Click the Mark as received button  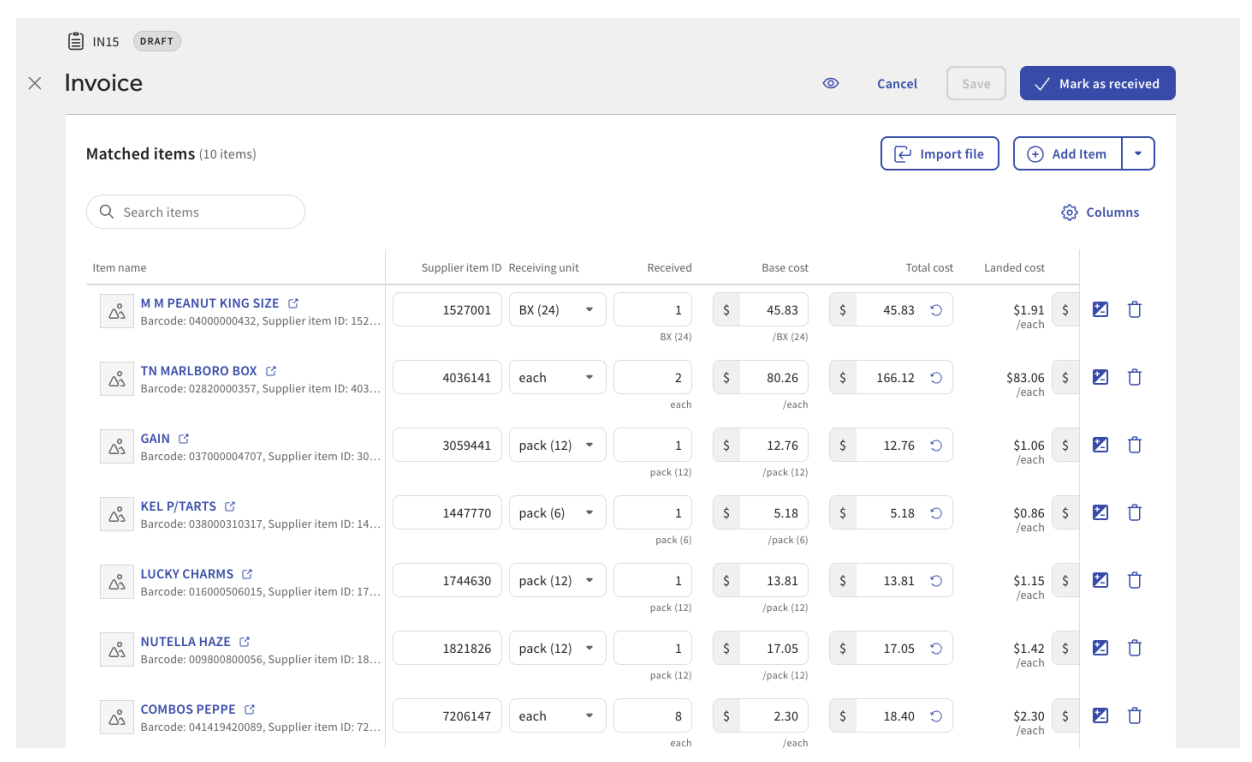pyautogui.click(x=1097, y=84)
